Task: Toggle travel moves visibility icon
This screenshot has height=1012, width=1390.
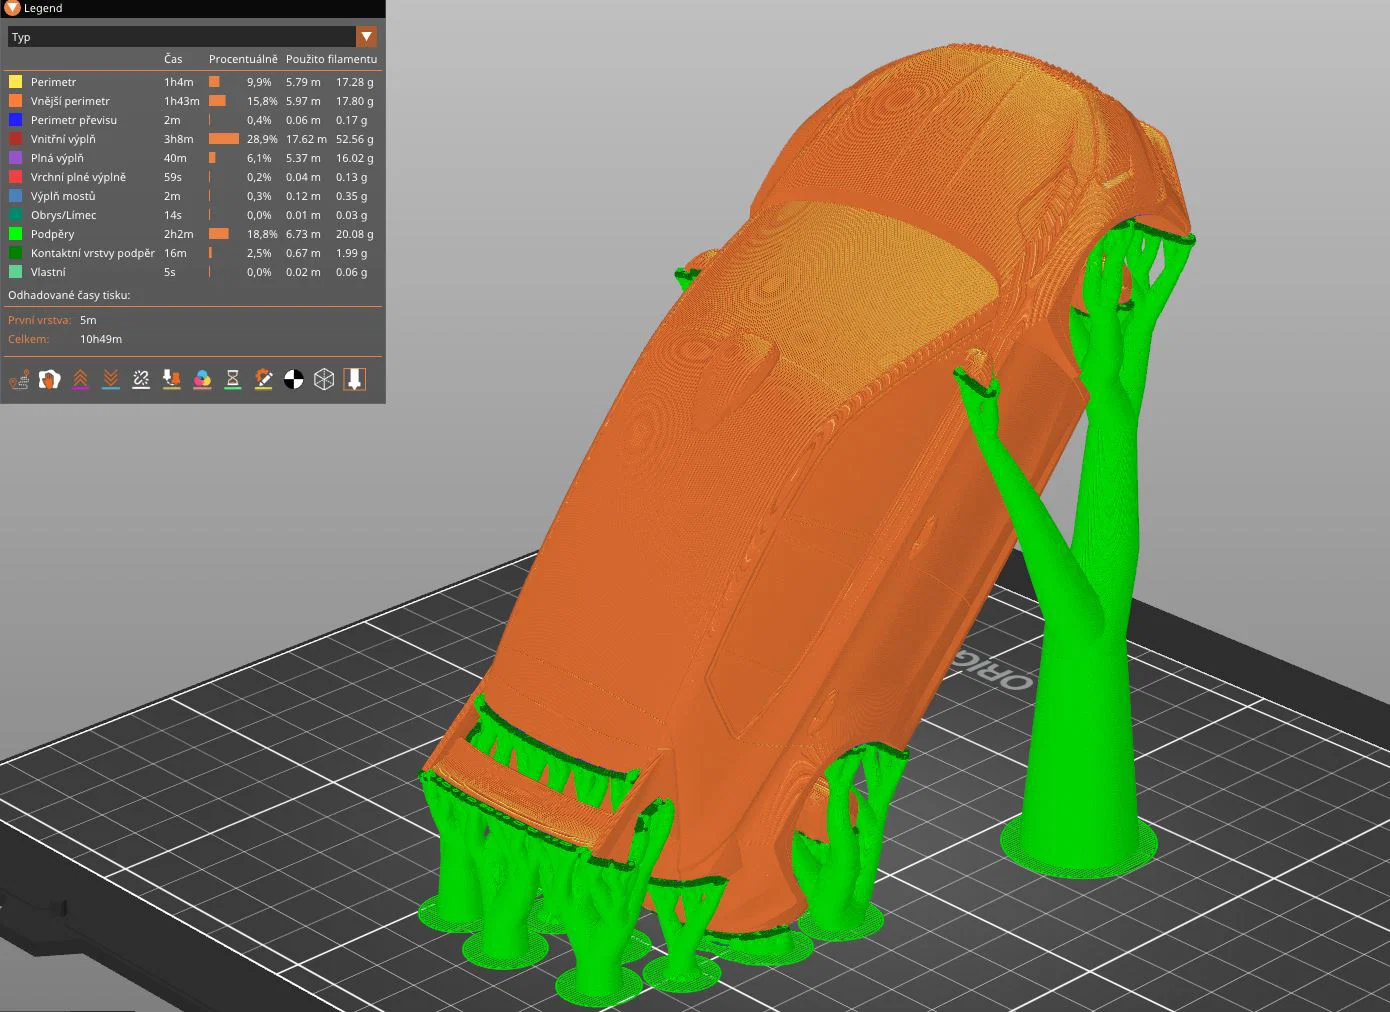Action: 19,379
